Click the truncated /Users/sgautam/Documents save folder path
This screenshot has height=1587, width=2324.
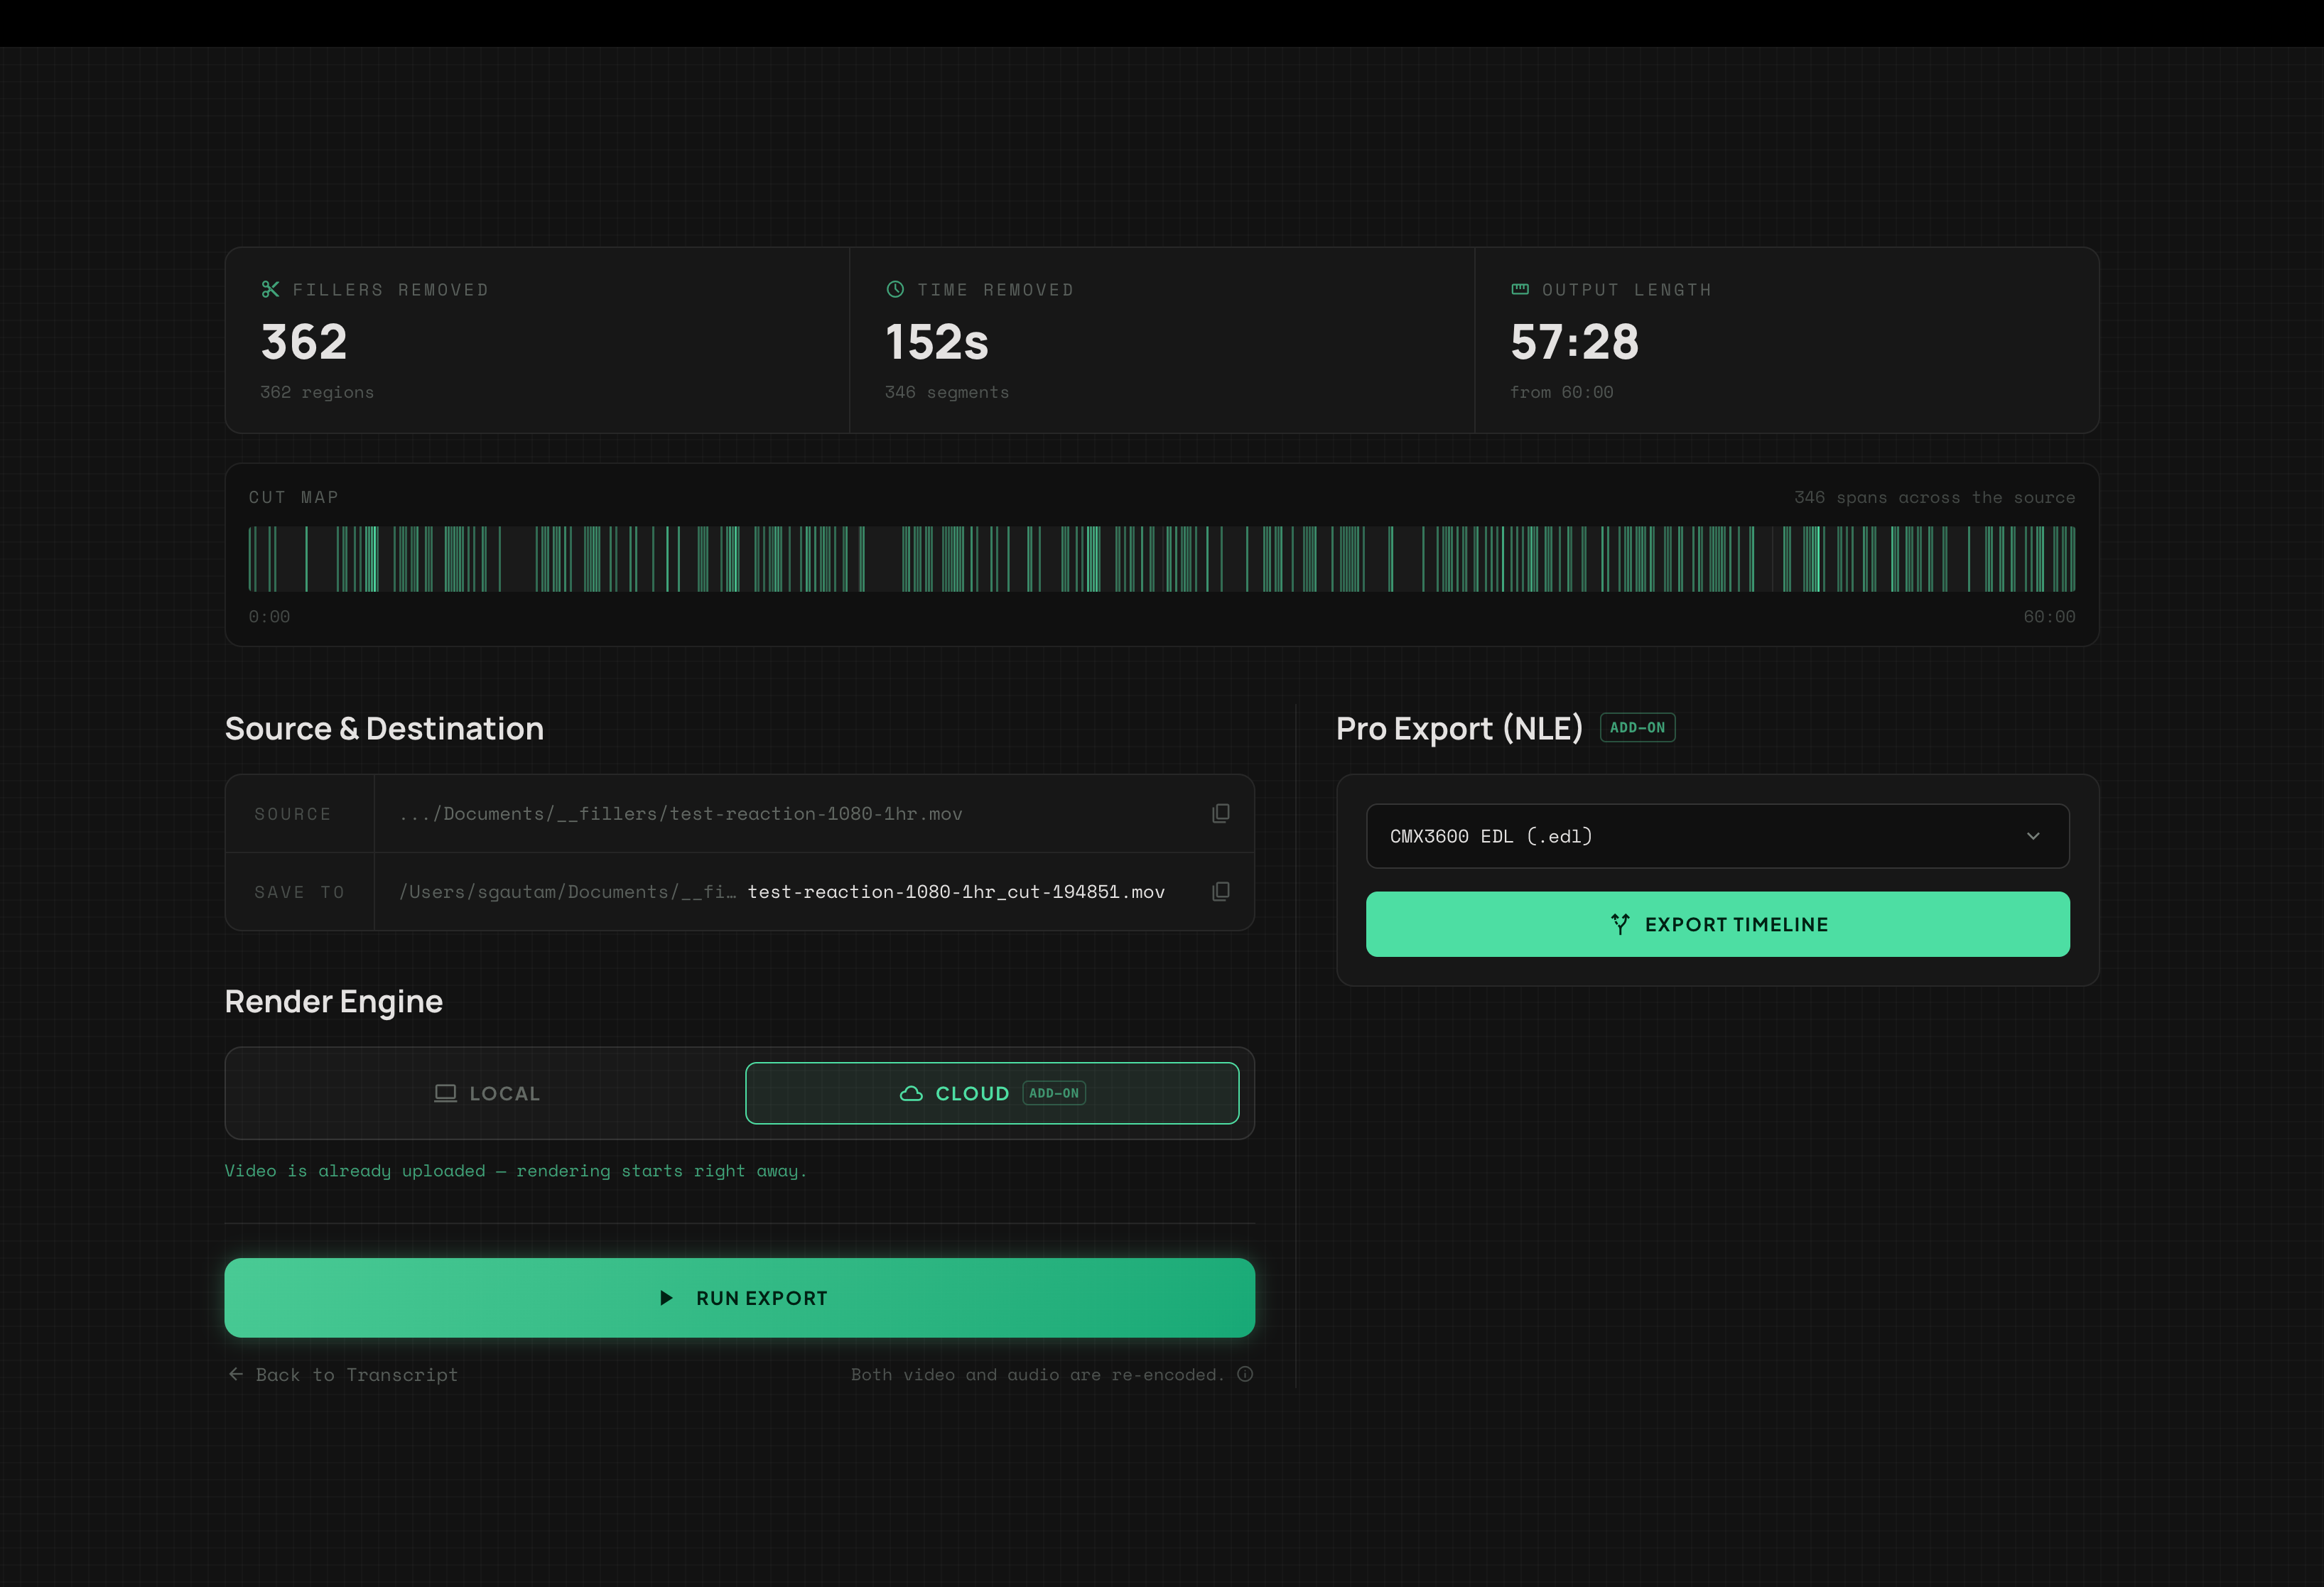[x=567, y=891]
